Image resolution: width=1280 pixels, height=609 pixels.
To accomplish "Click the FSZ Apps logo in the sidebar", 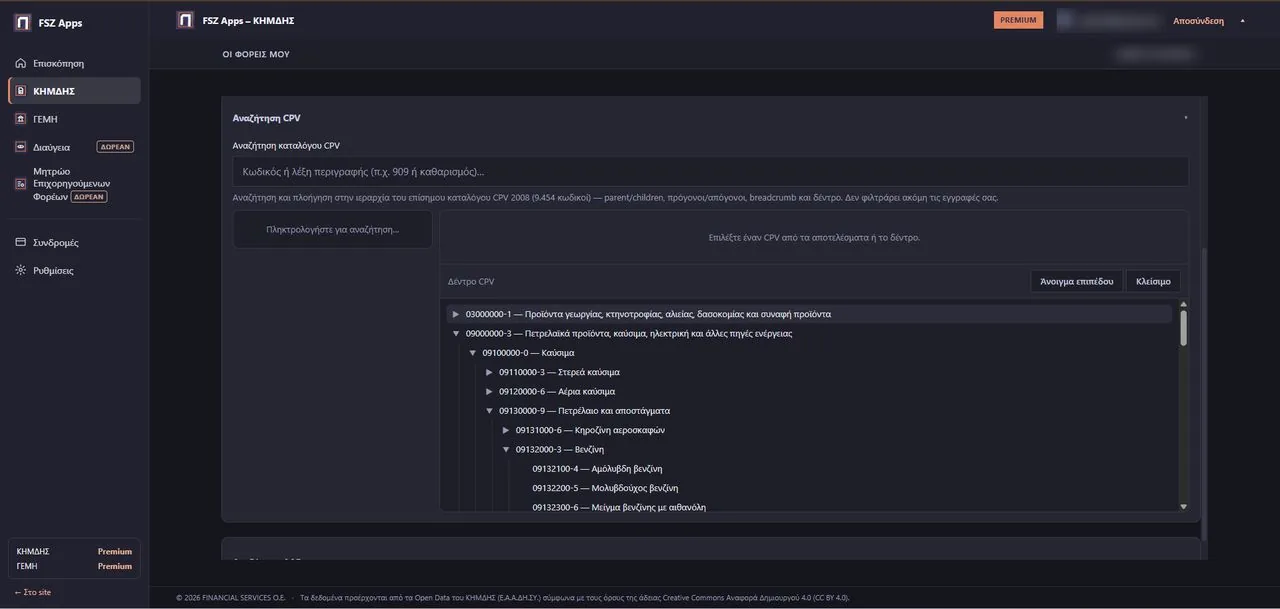I will pyautogui.click(x=21, y=23).
